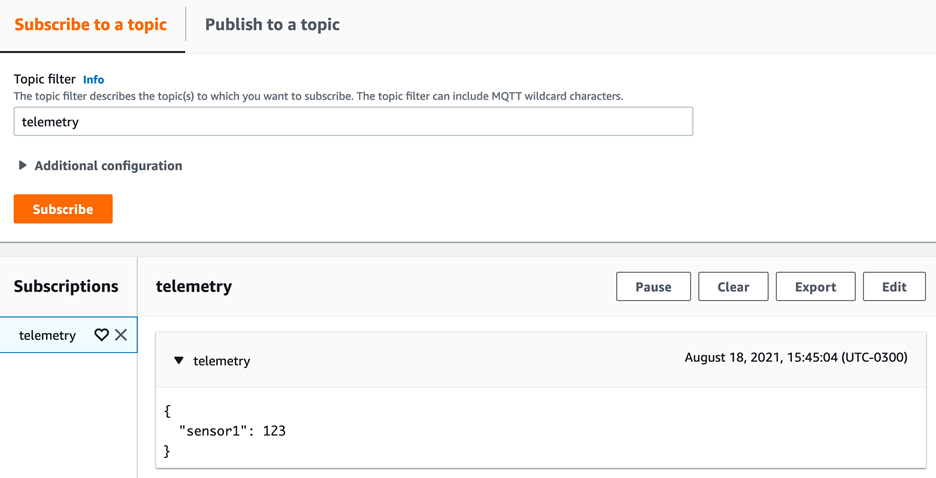Remove the telemetry subscription with the X icon
936x478 pixels.
pos(121,335)
